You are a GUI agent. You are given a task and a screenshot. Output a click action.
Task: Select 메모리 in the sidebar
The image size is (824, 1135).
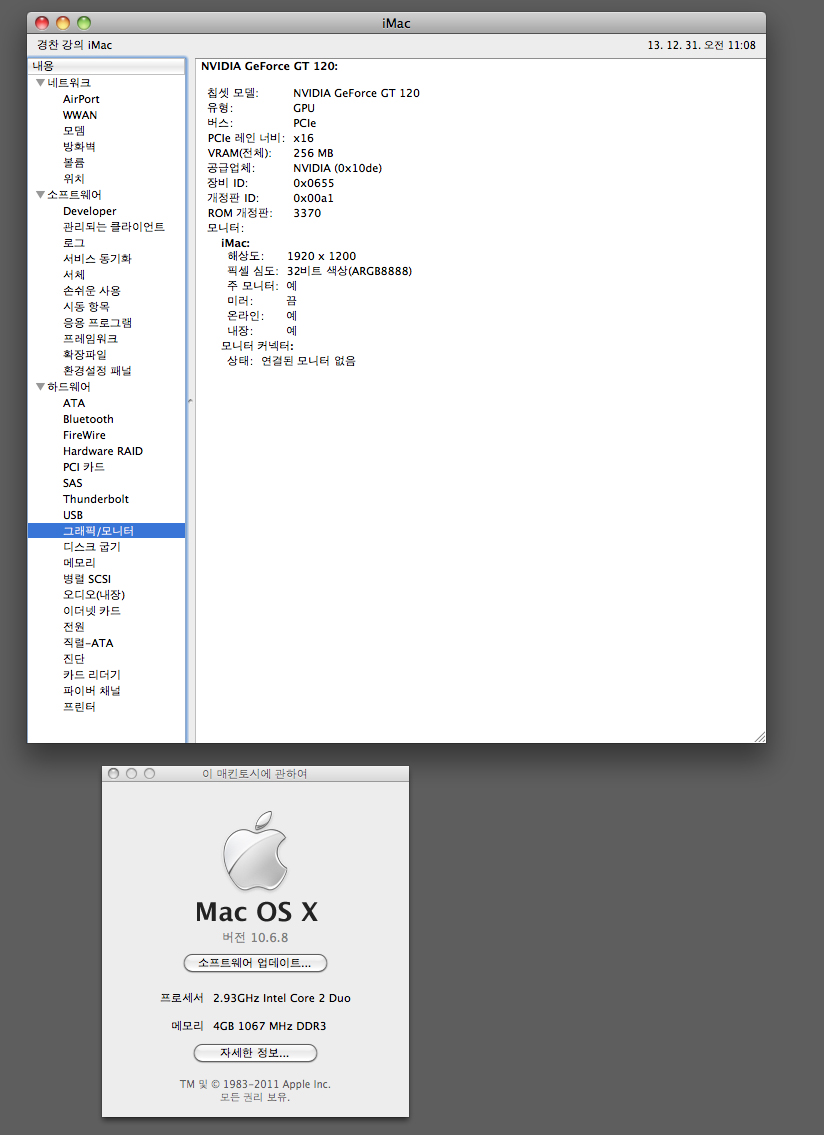[79, 563]
